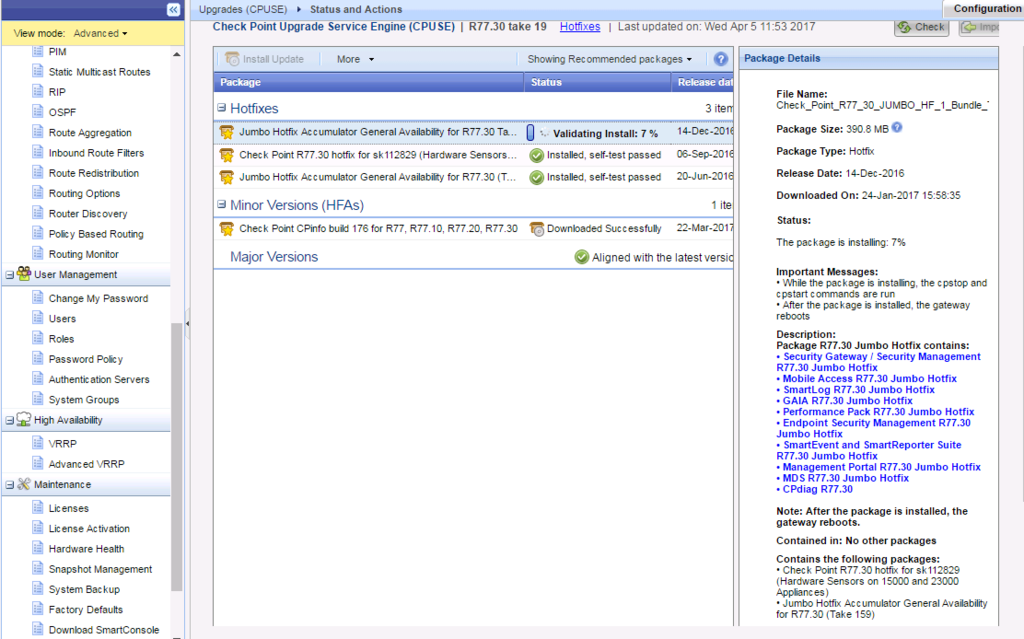The height and width of the screenshot is (639, 1024).
Task: Open the SmartLog R77.30 Jumbo Hotfix link
Action: [x=858, y=389]
